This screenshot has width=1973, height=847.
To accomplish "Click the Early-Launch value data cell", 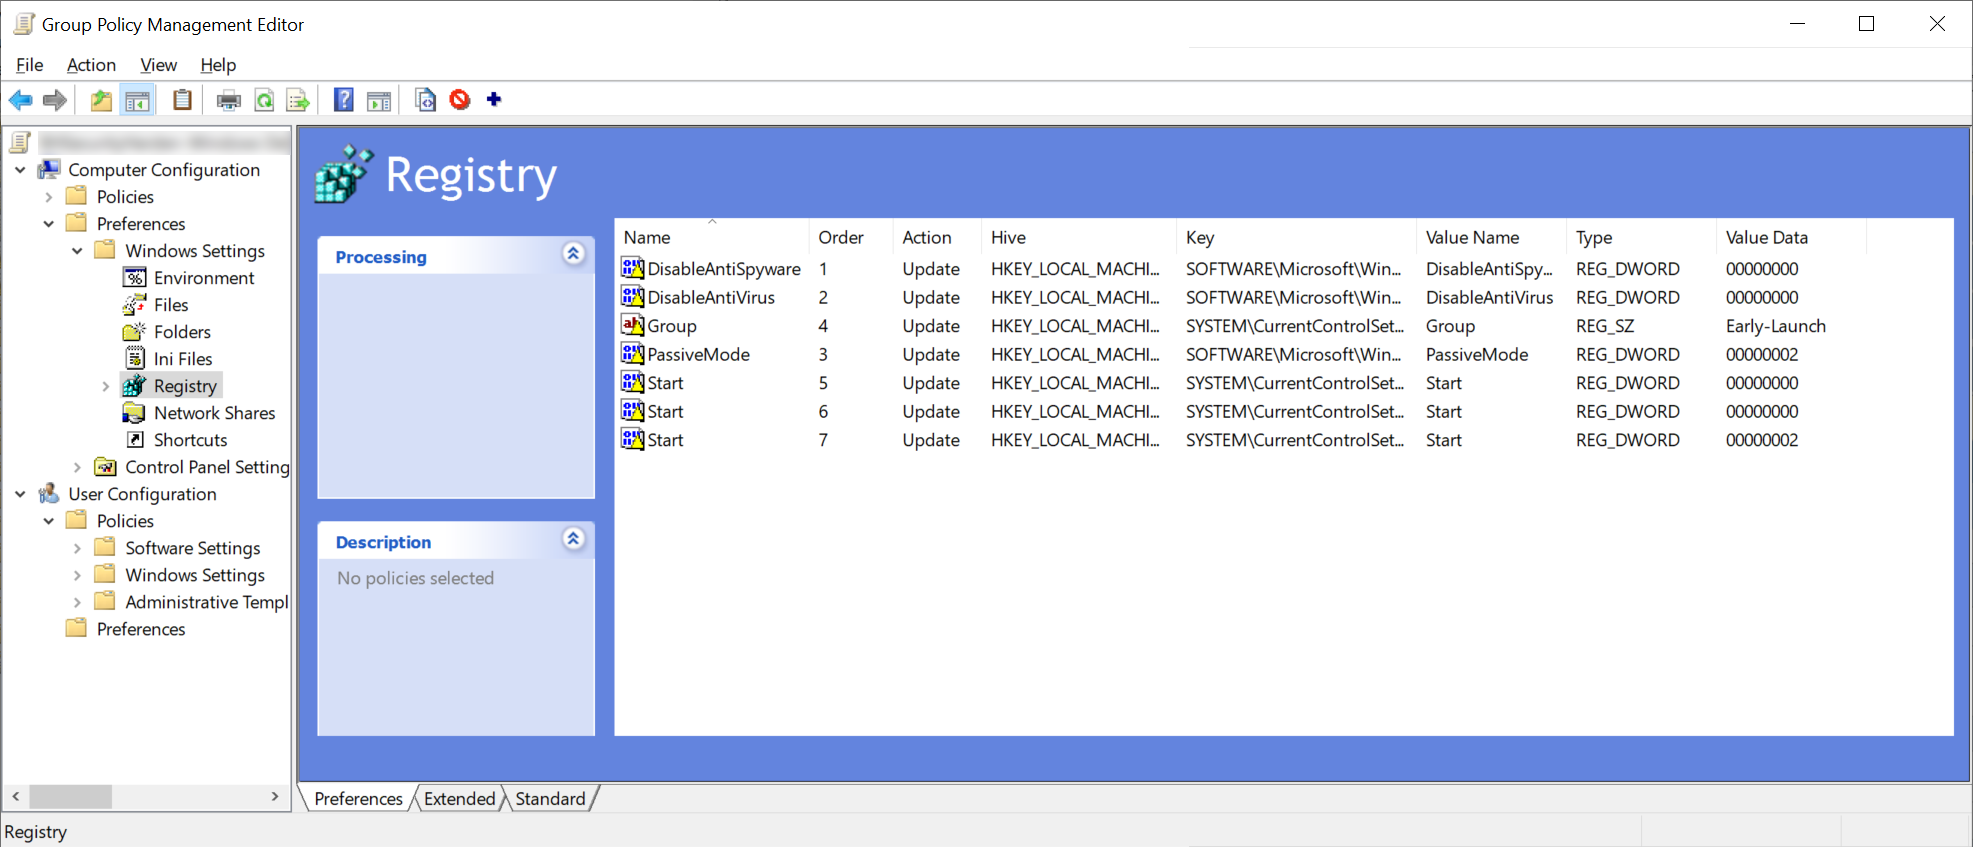I will [x=1776, y=326].
